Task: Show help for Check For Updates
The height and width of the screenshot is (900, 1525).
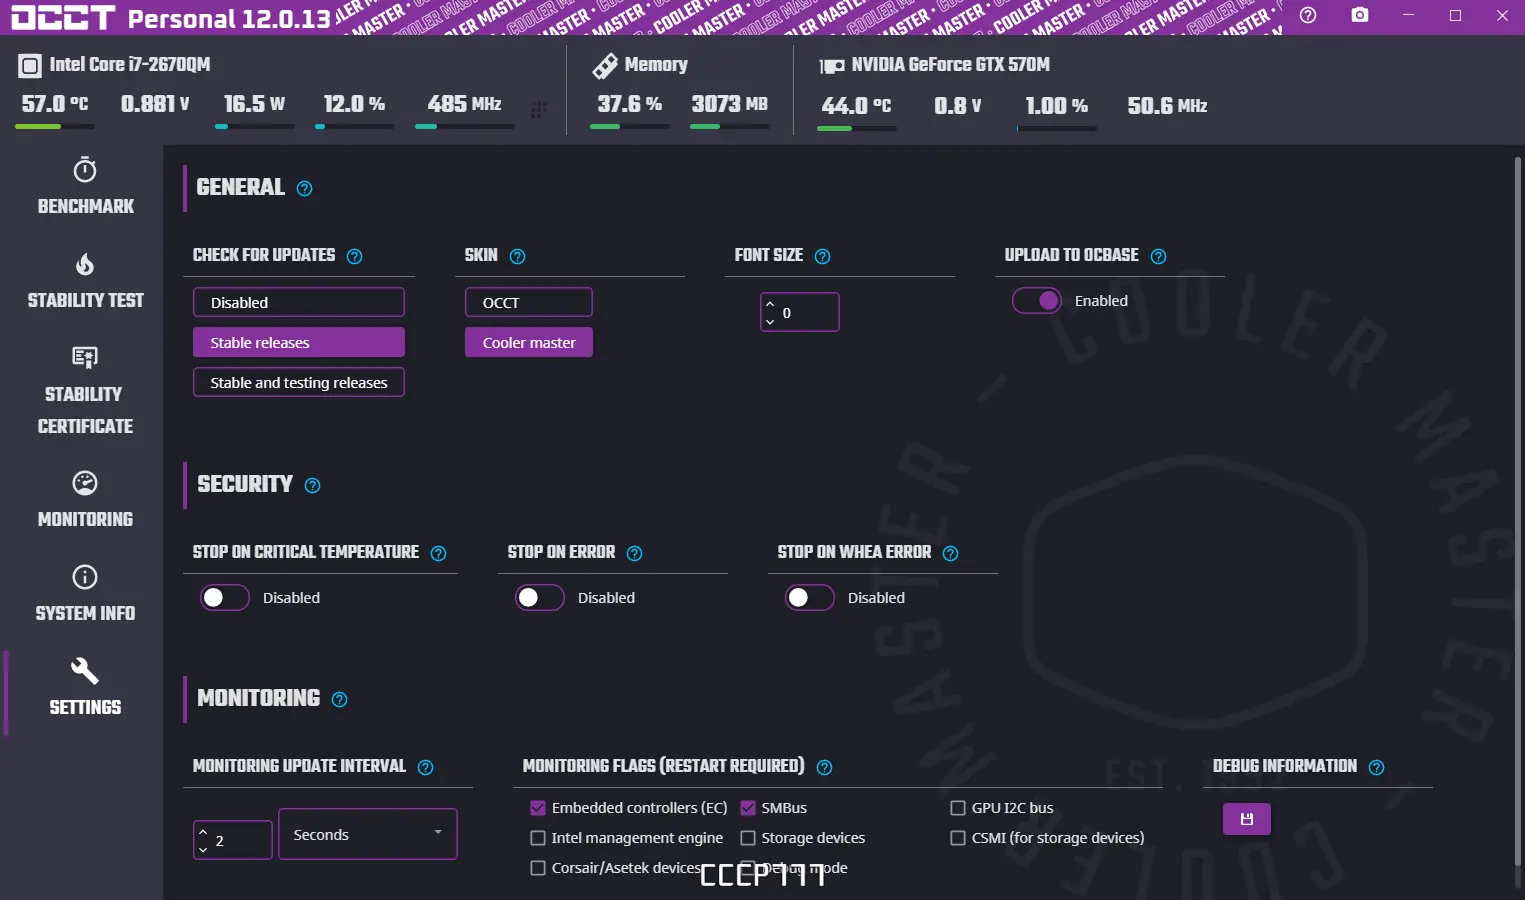Action: click(354, 256)
